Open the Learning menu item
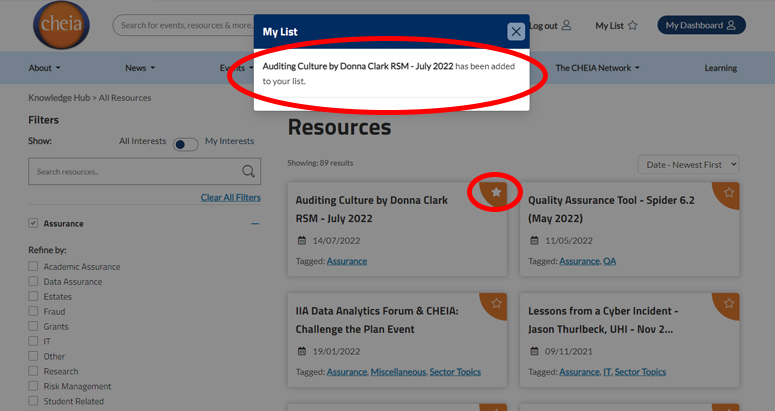This screenshot has height=411, width=775. [x=721, y=68]
